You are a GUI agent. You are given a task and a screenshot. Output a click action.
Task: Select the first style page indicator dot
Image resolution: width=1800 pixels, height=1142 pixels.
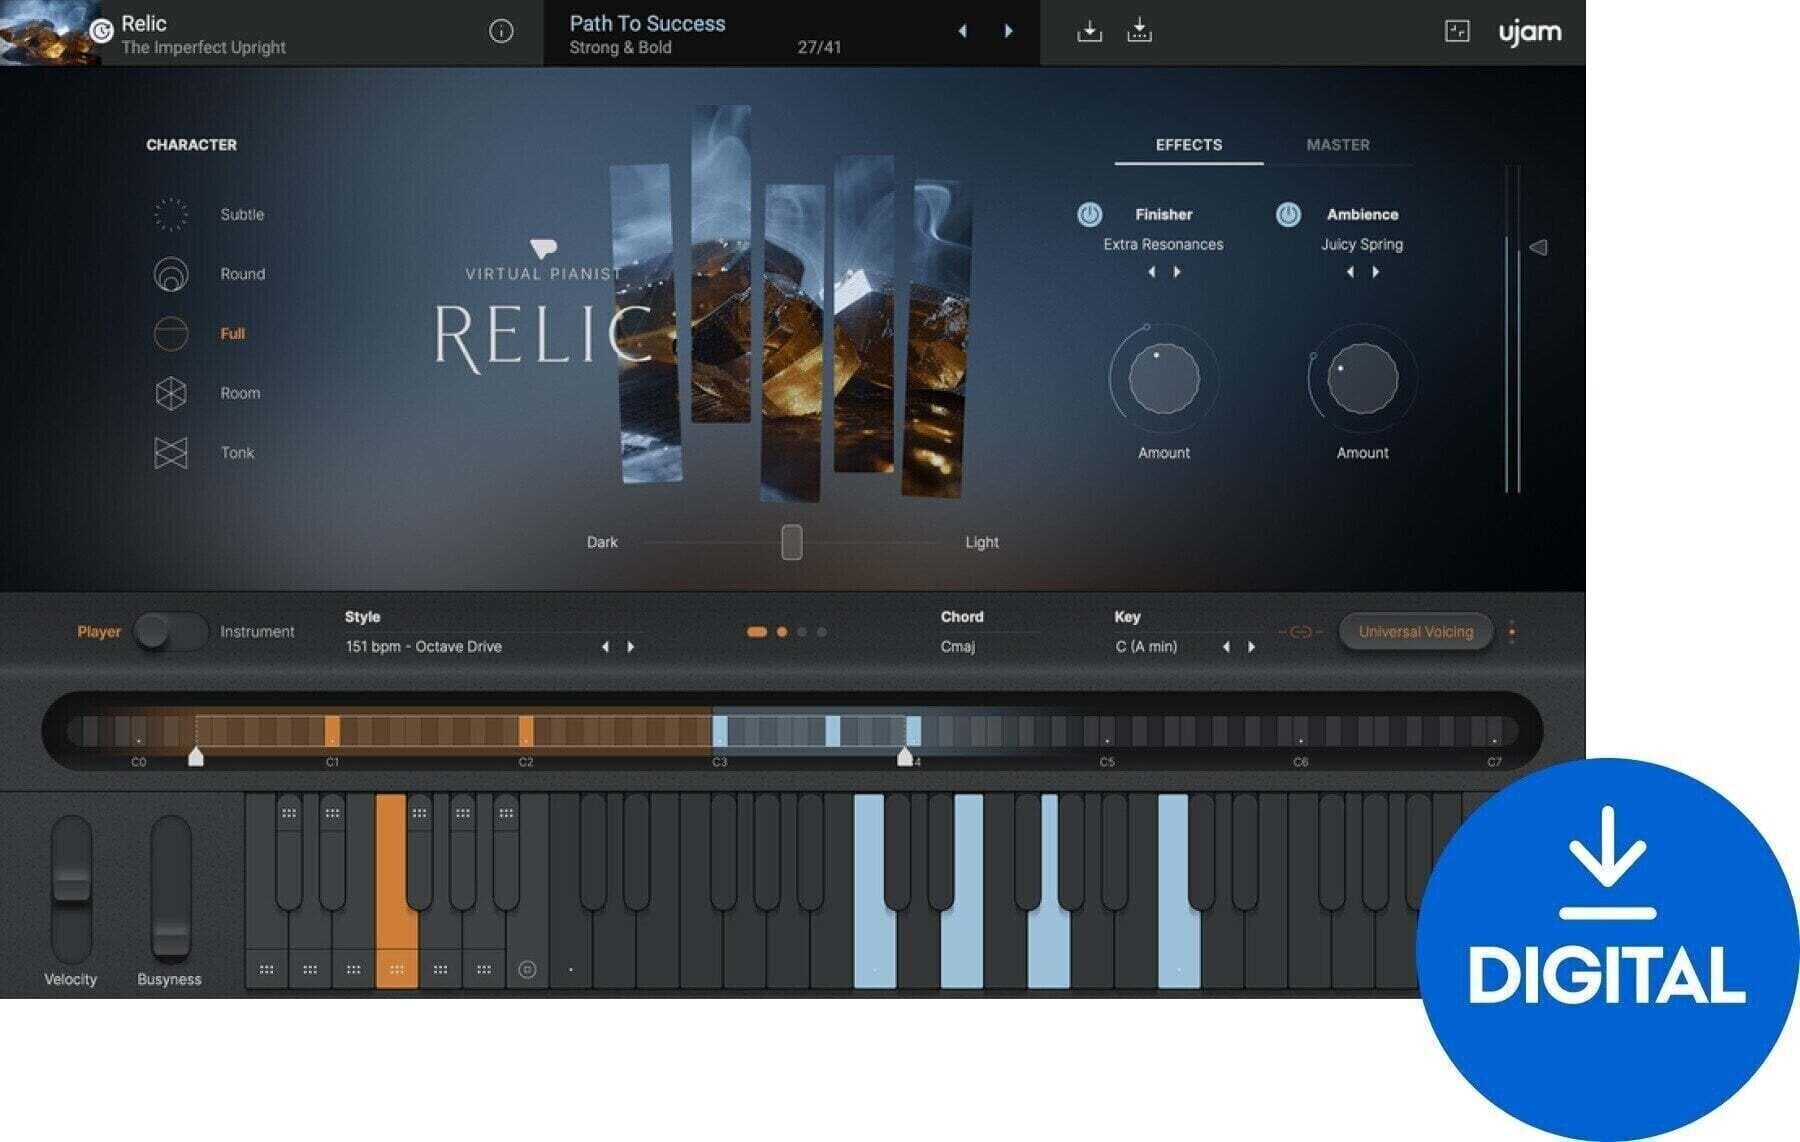coord(757,632)
